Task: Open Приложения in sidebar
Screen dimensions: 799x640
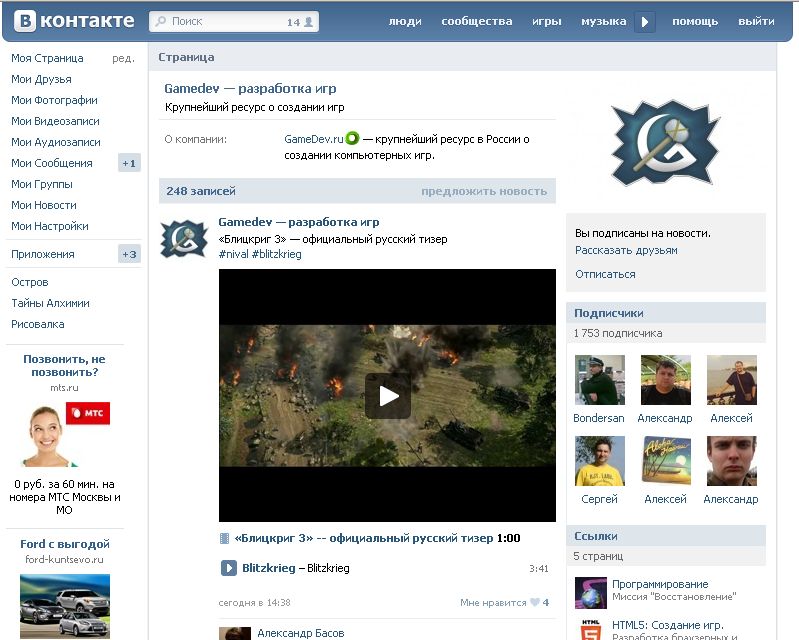Action: pos(43,254)
